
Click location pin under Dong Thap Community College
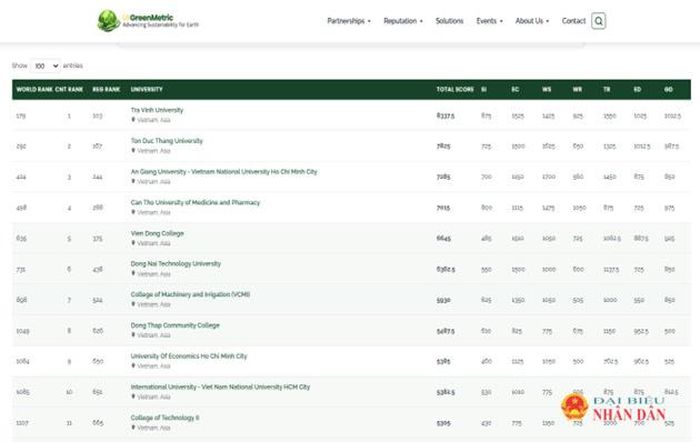pyautogui.click(x=133, y=335)
